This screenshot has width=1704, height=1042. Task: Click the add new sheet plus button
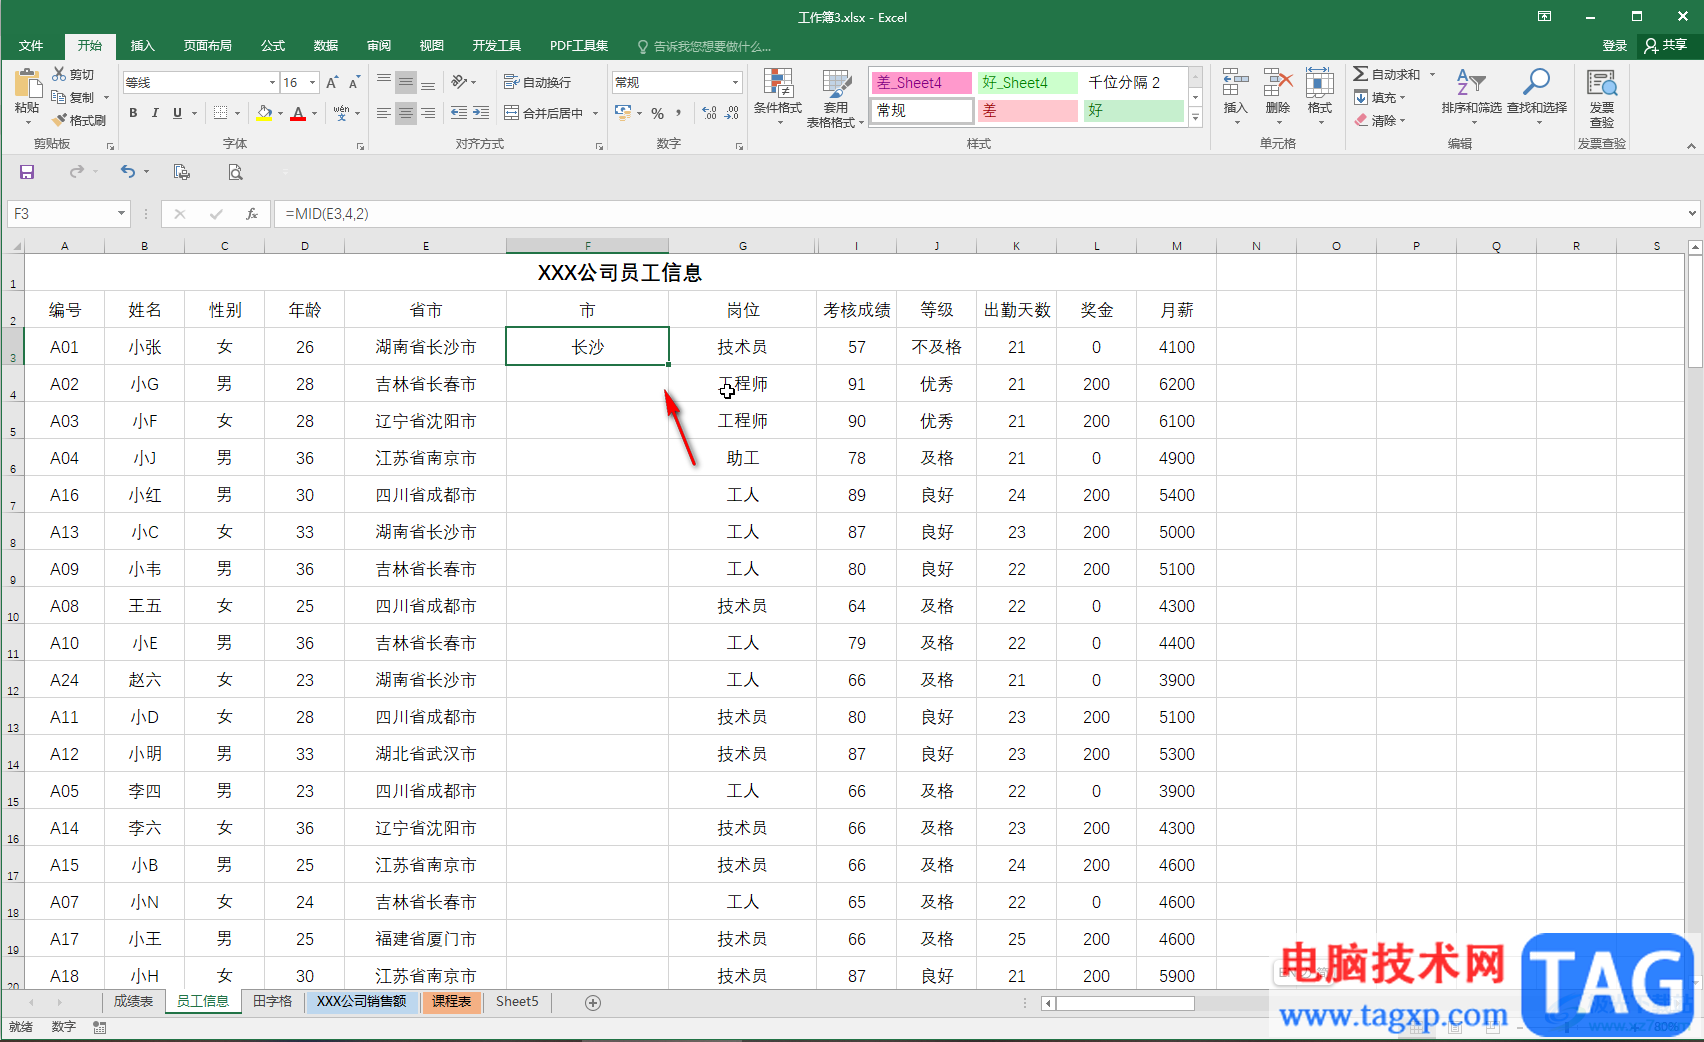click(593, 1003)
